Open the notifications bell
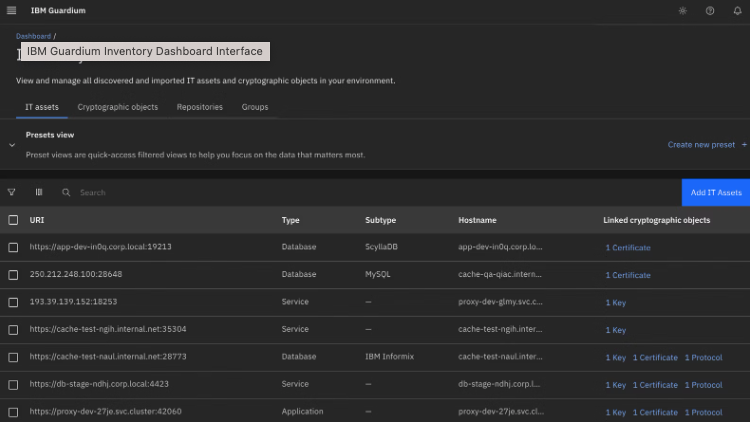Image resolution: width=750 pixels, height=422 pixels. [737, 11]
